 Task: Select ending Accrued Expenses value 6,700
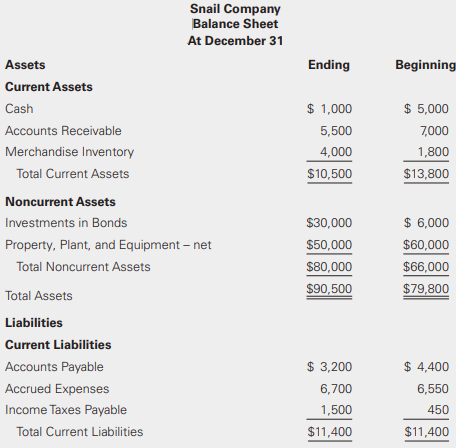click(x=336, y=389)
